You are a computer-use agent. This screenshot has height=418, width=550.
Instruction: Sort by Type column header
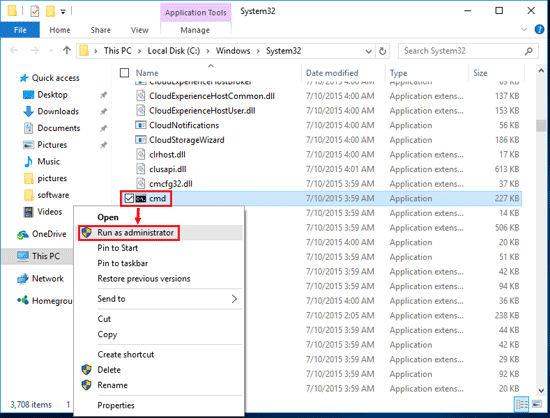point(398,73)
